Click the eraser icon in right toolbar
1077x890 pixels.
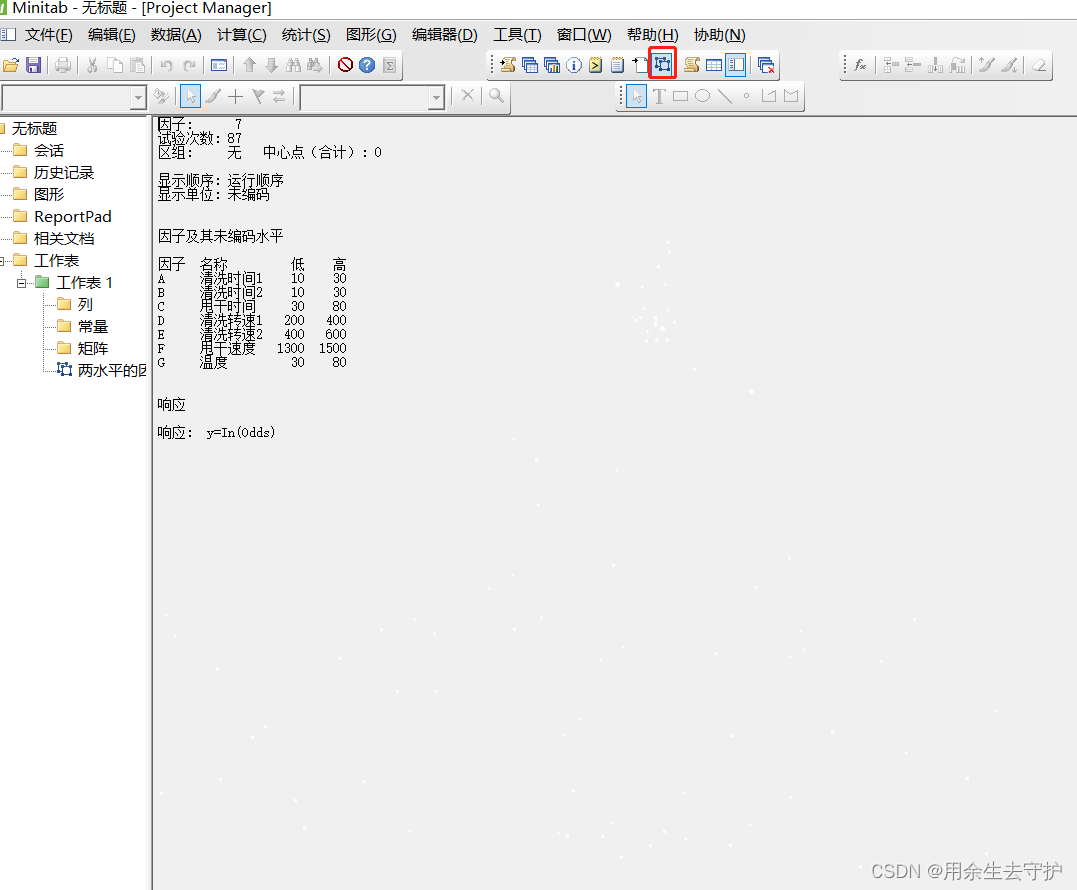pyautogui.click(x=1039, y=65)
